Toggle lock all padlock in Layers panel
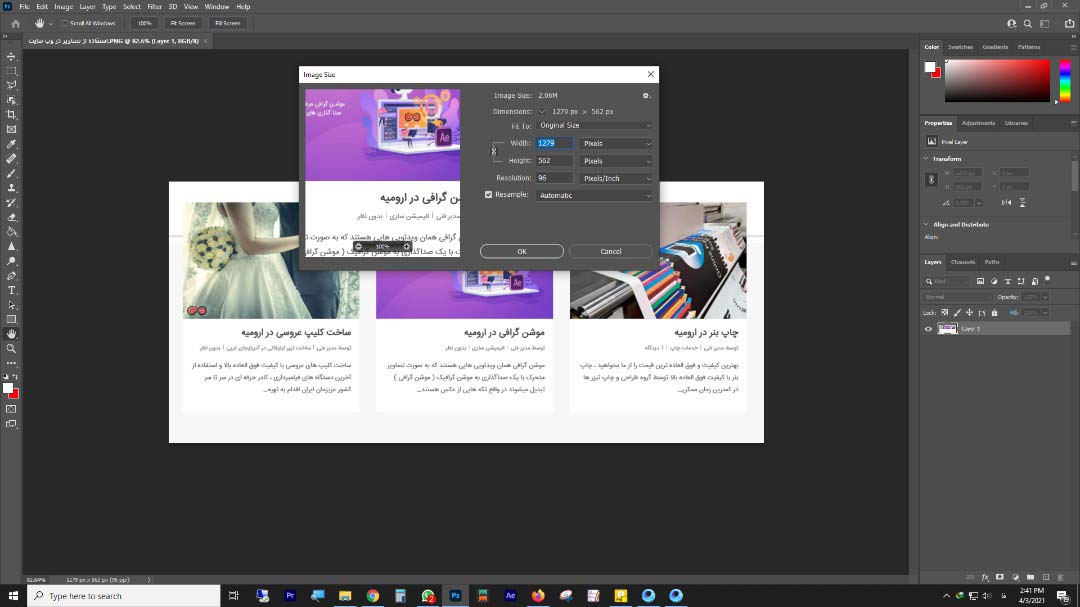 click(x=994, y=313)
